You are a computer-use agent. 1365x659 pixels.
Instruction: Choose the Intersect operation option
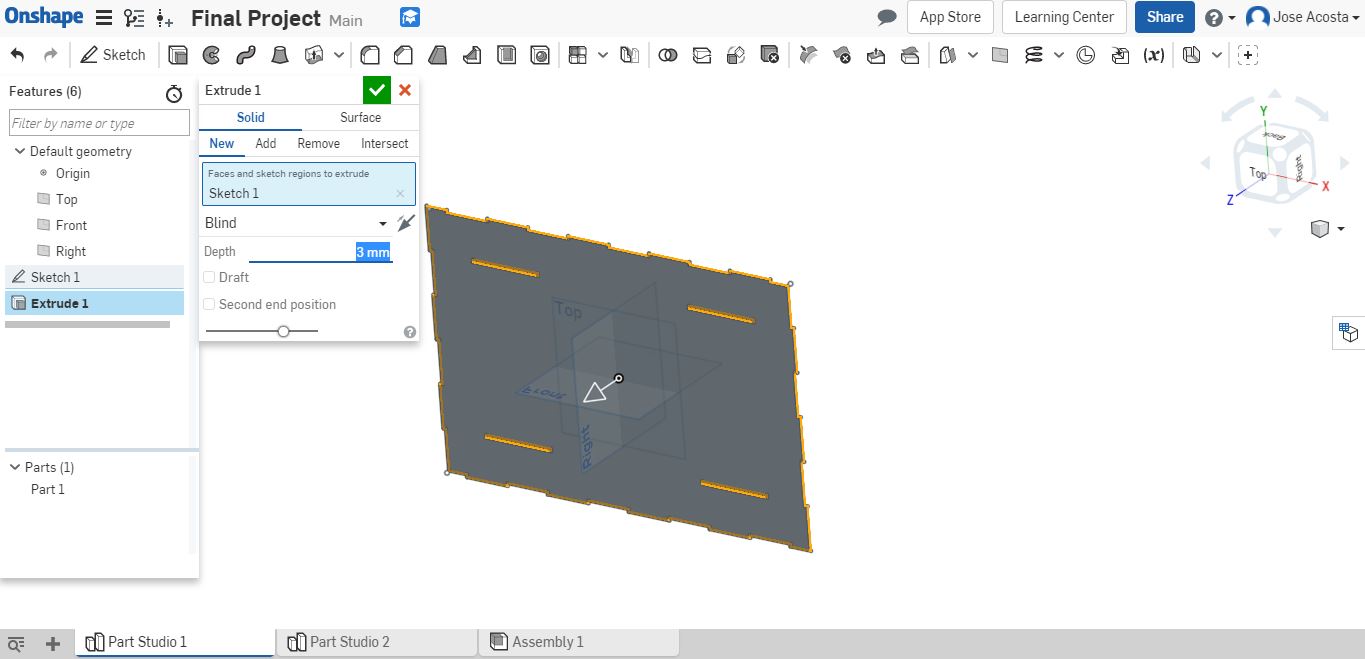coord(385,143)
